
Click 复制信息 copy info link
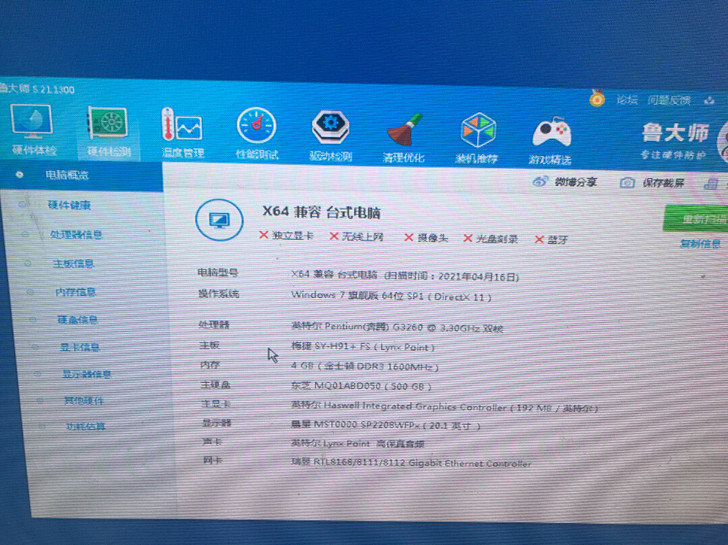[x=700, y=243]
